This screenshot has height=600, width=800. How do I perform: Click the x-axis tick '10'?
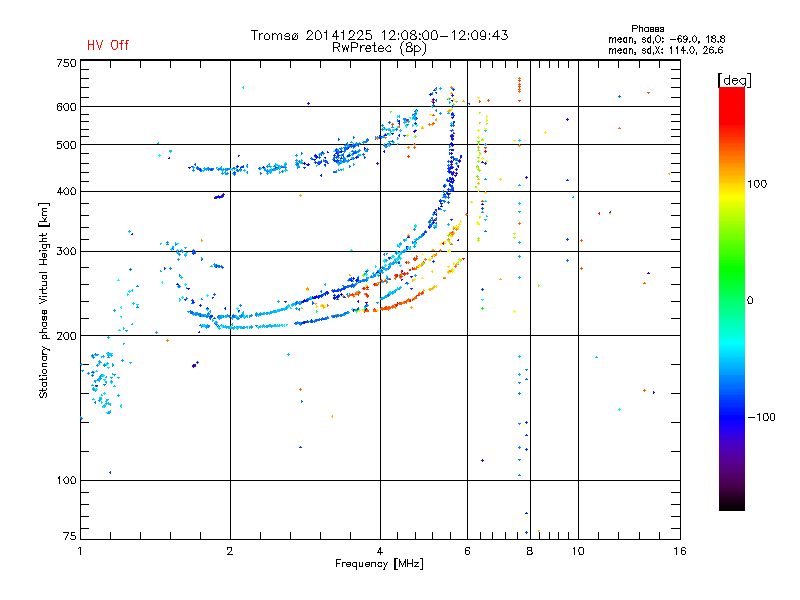pyautogui.click(x=578, y=551)
